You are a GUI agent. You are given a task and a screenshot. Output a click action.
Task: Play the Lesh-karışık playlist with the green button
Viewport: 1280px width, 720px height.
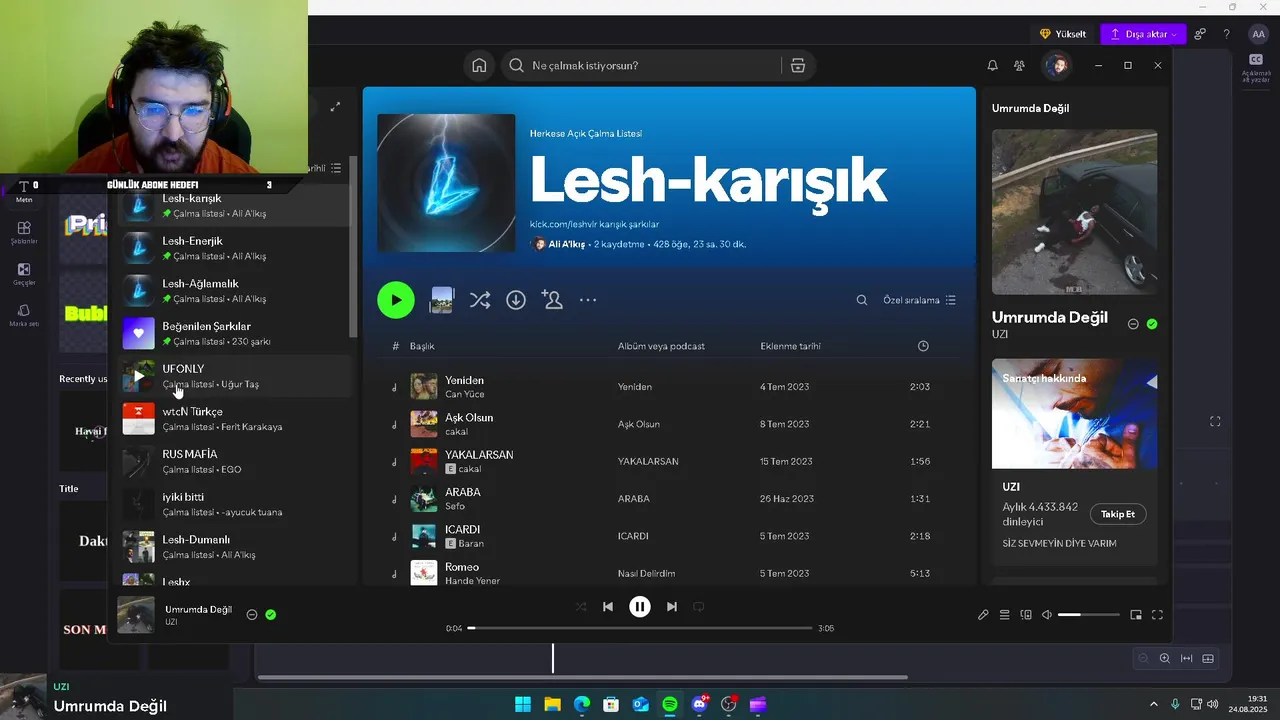pos(396,300)
